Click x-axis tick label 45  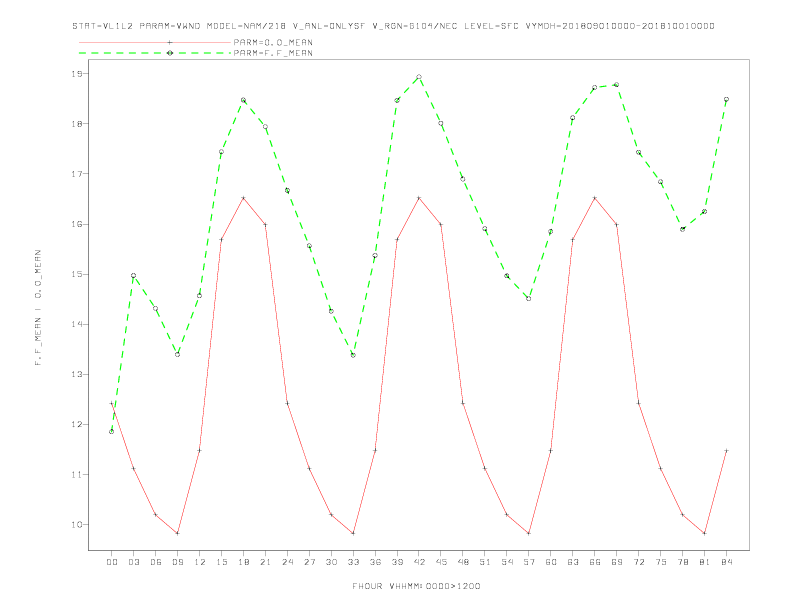click(441, 562)
